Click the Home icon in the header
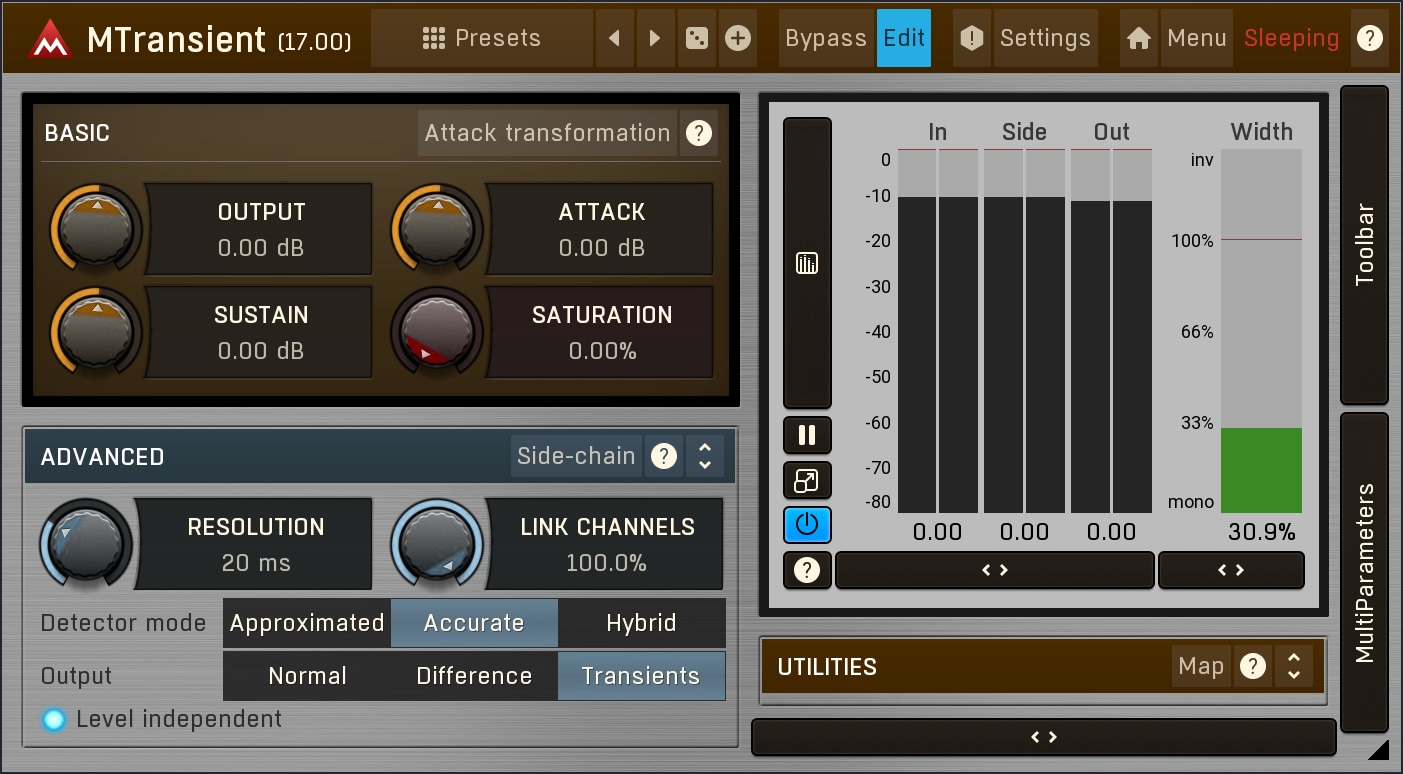Viewport: 1403px width, 774px height. click(1138, 38)
